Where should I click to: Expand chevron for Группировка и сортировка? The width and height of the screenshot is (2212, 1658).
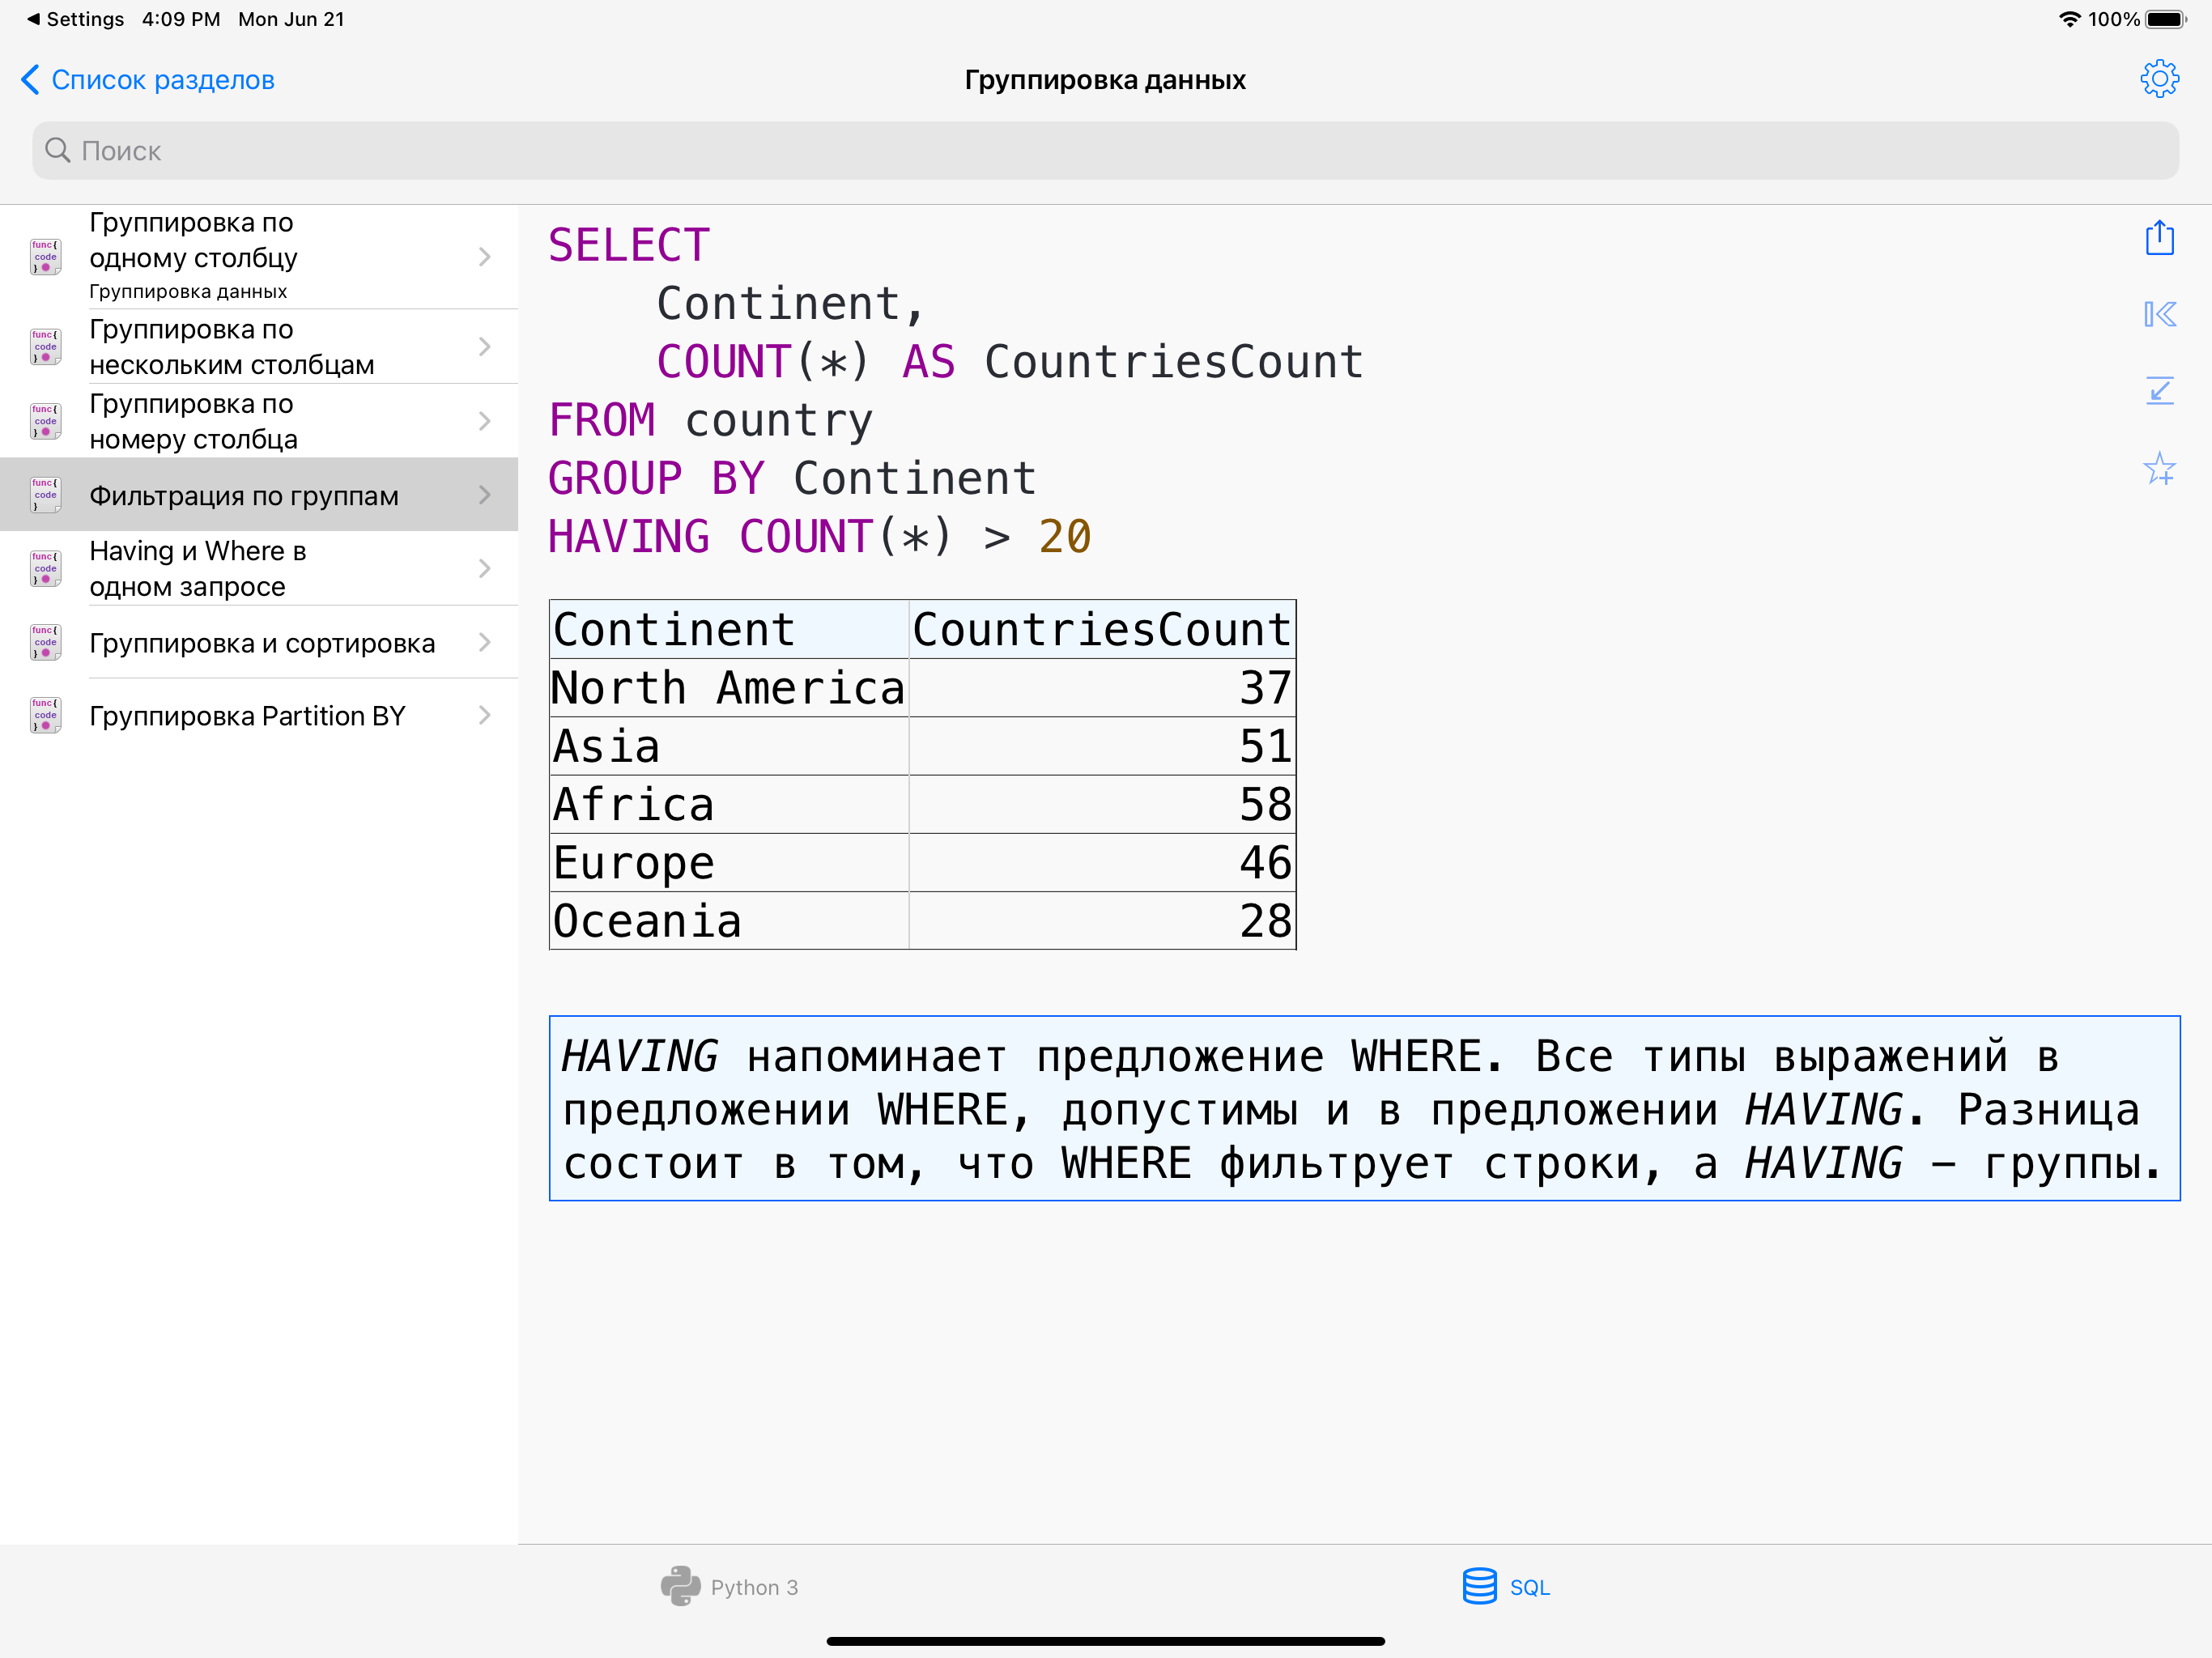tap(485, 642)
